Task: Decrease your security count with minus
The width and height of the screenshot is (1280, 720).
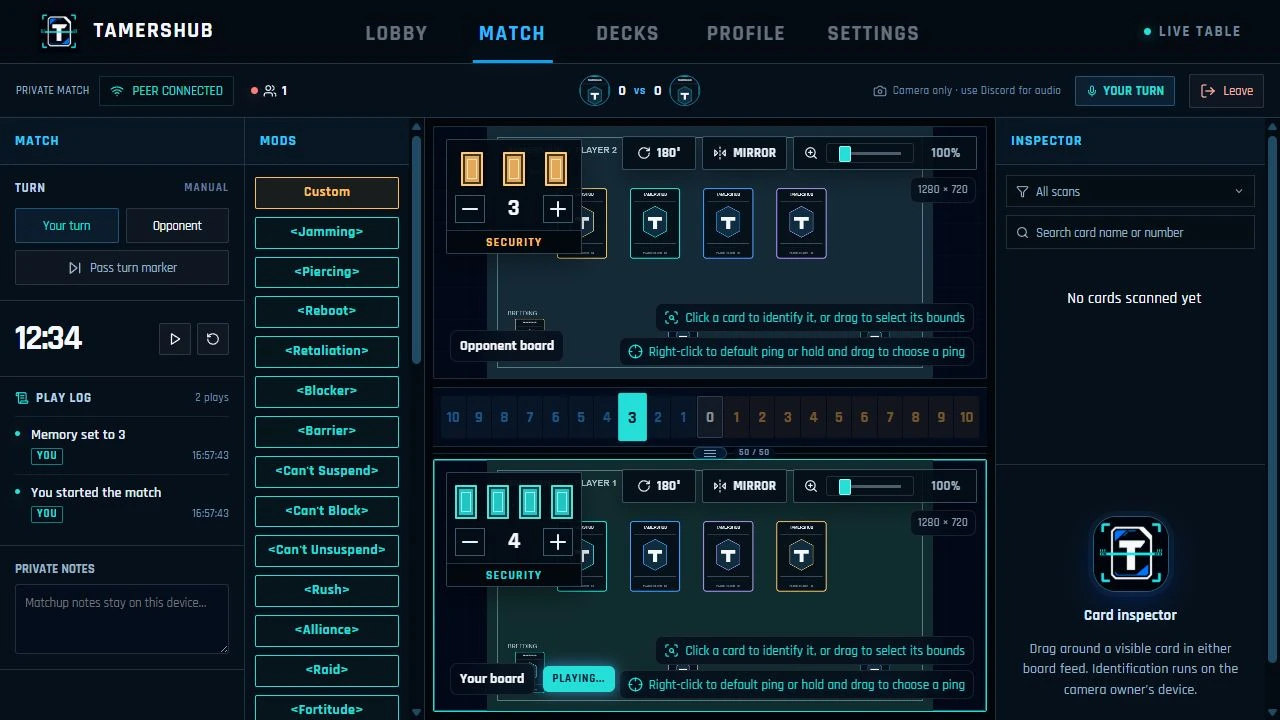Action: tap(470, 541)
